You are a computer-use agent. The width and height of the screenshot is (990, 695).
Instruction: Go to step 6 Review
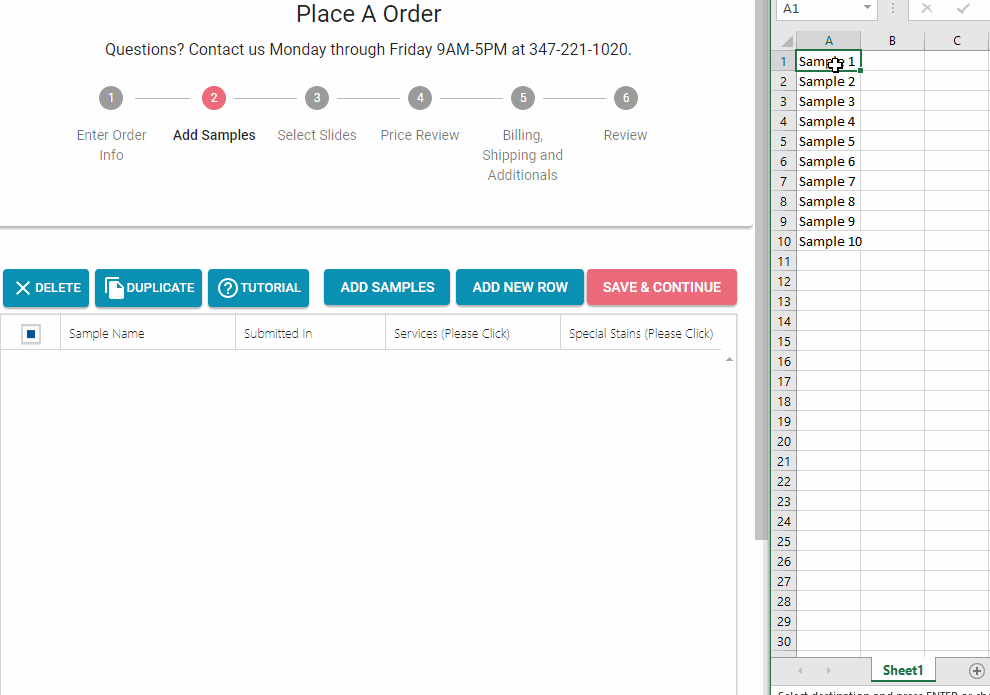pyautogui.click(x=625, y=98)
